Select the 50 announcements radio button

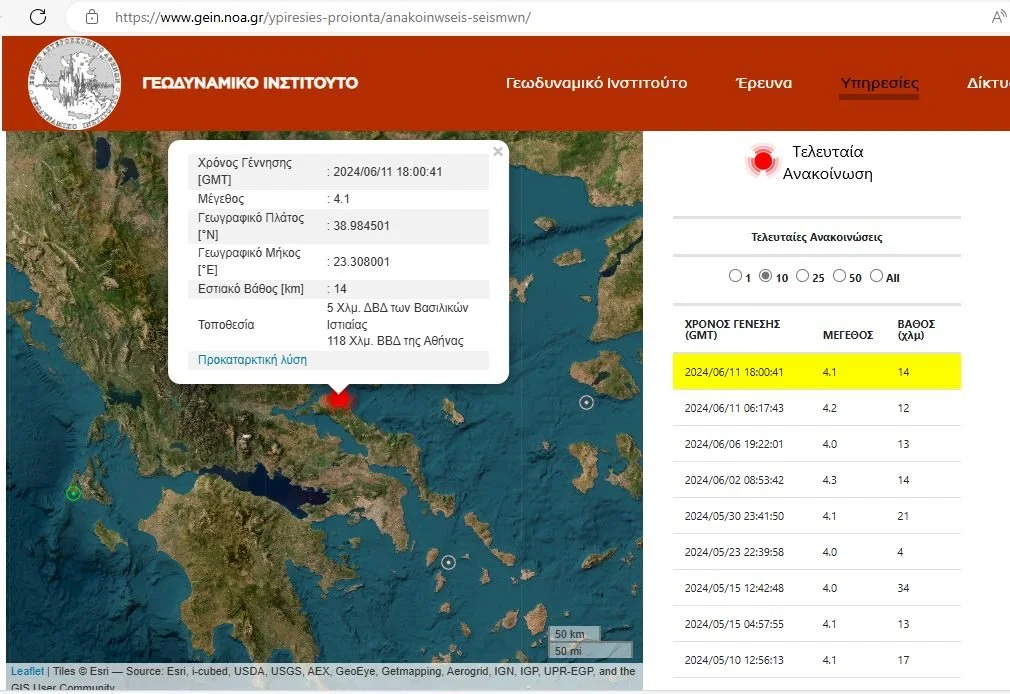pyautogui.click(x=839, y=276)
